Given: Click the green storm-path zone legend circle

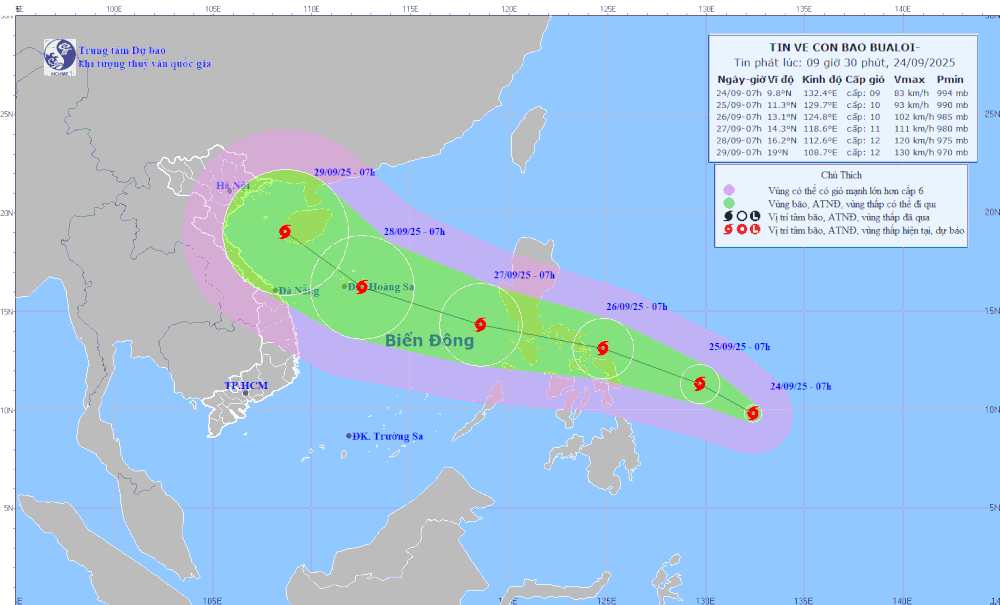Looking at the screenshot, I should (729, 203).
